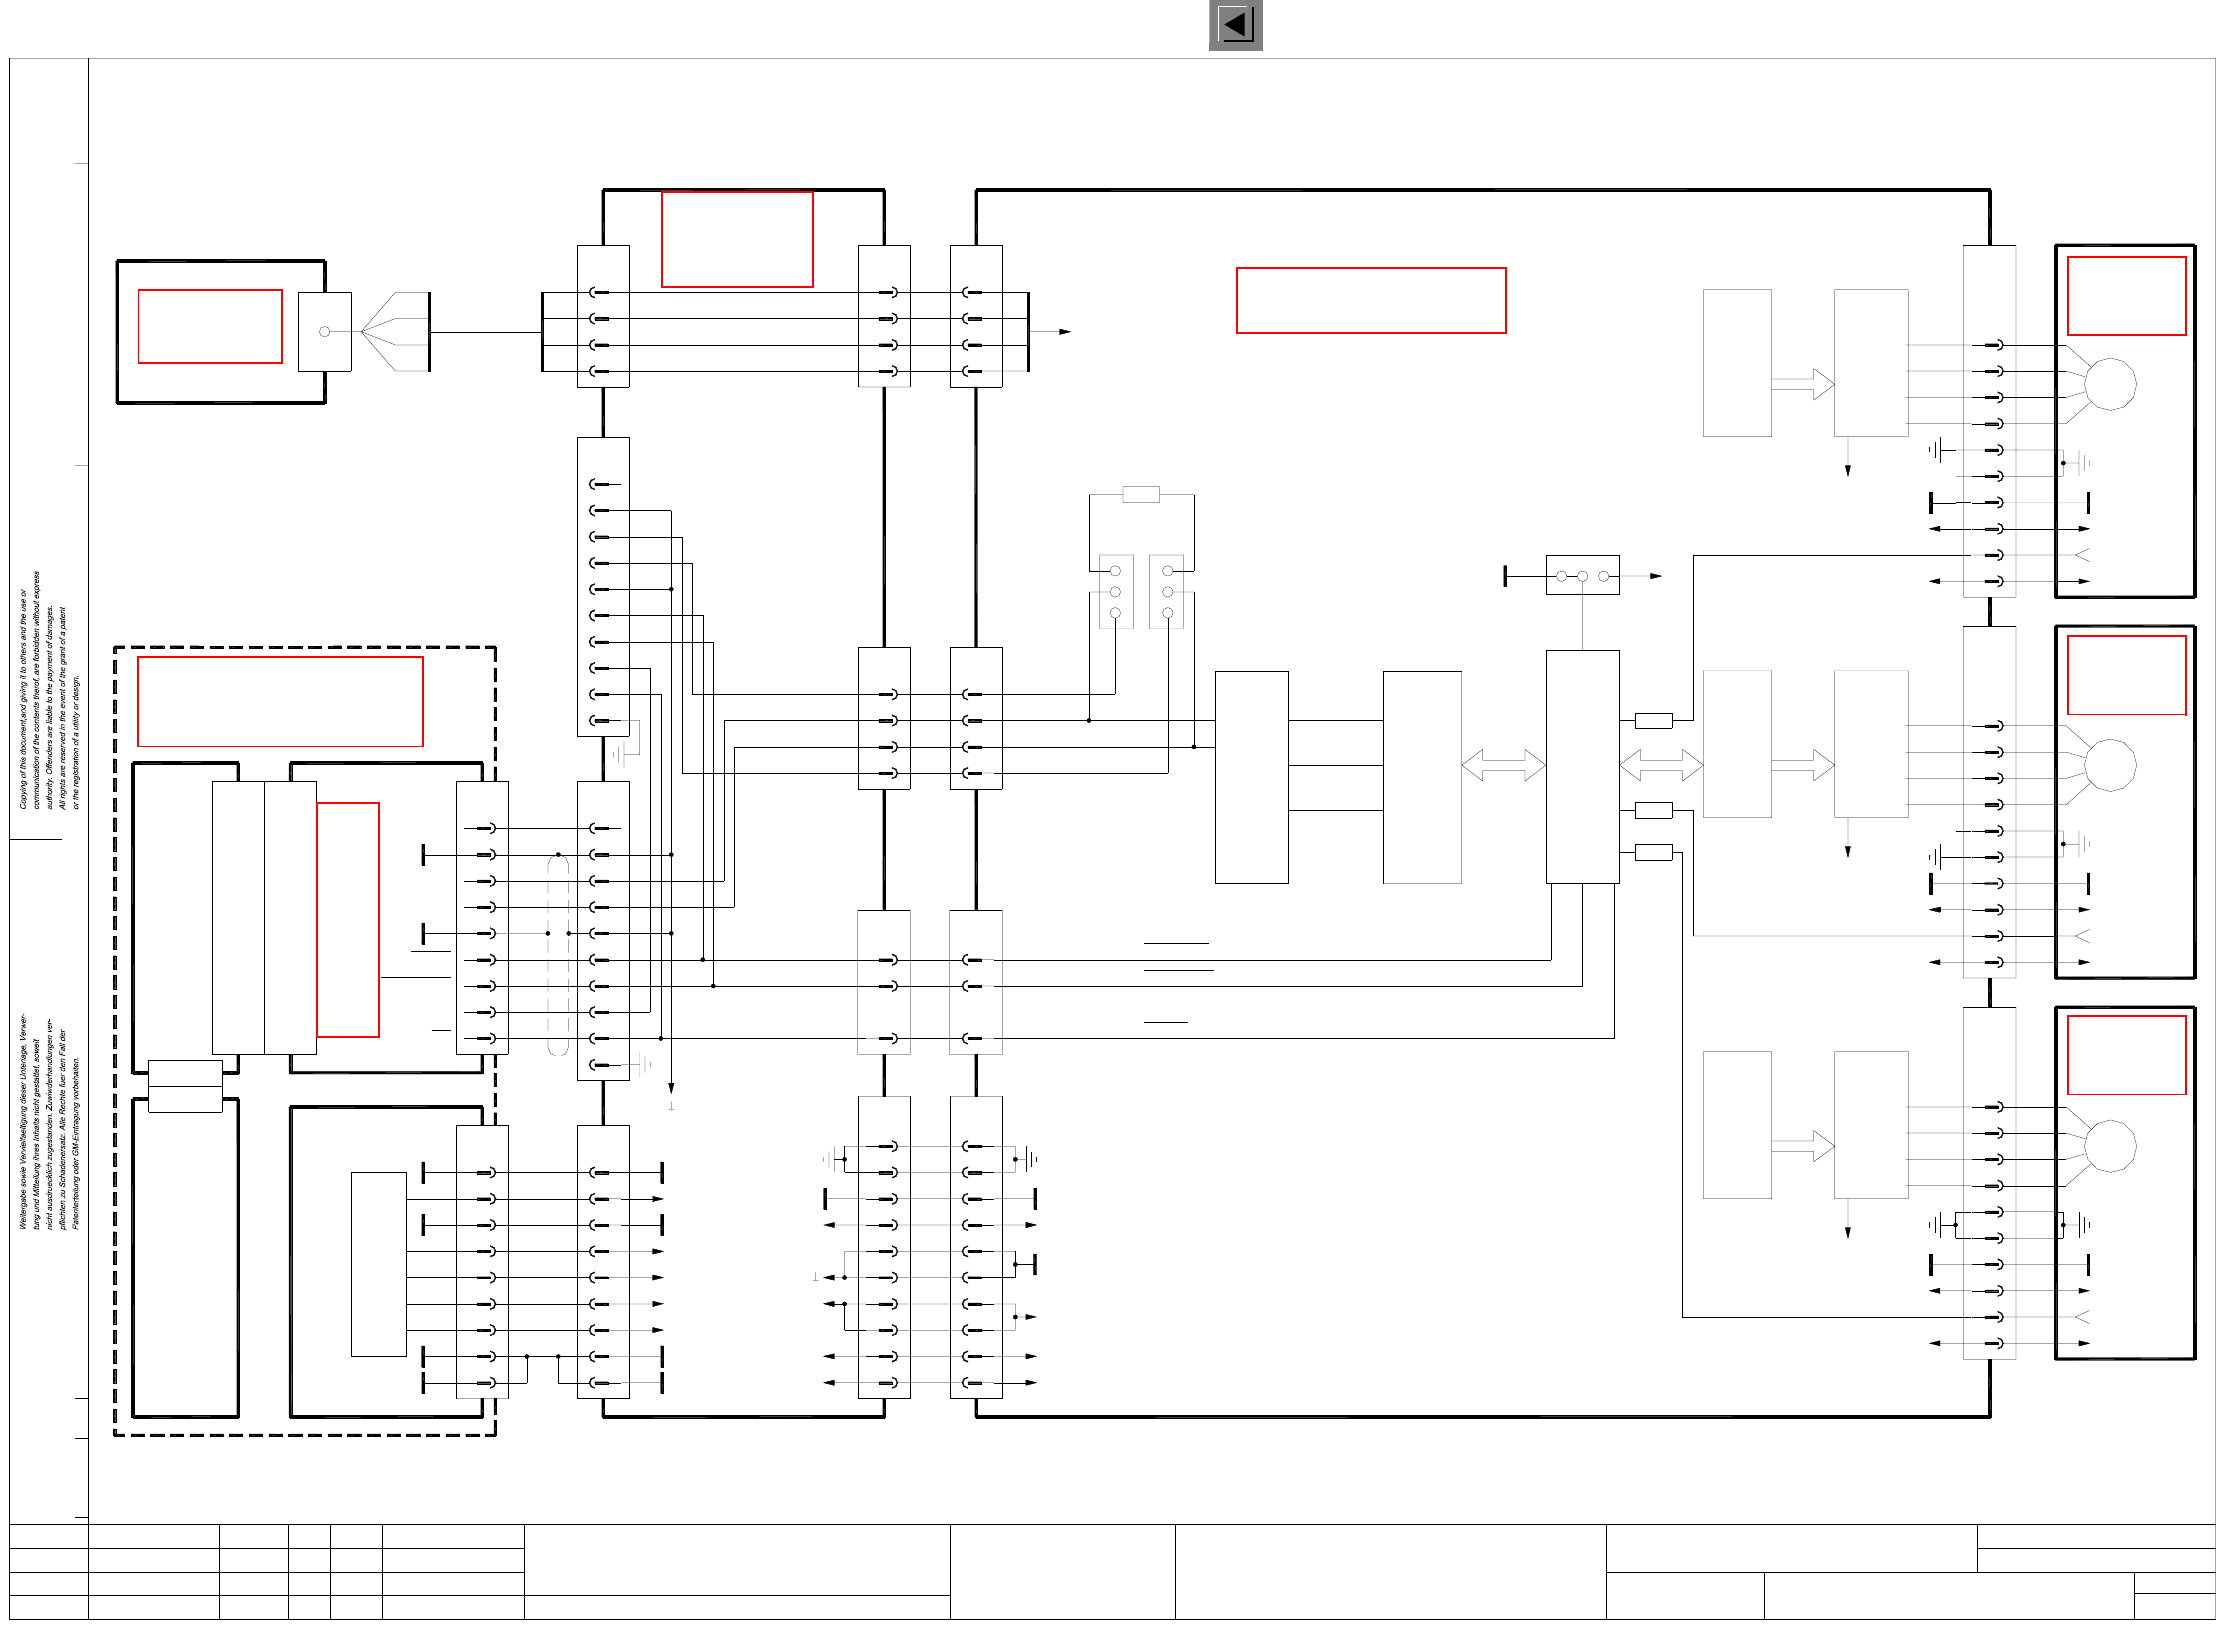Open red box in middle-right motor block
Viewport: 2223px width, 1626px height.
[2126, 675]
